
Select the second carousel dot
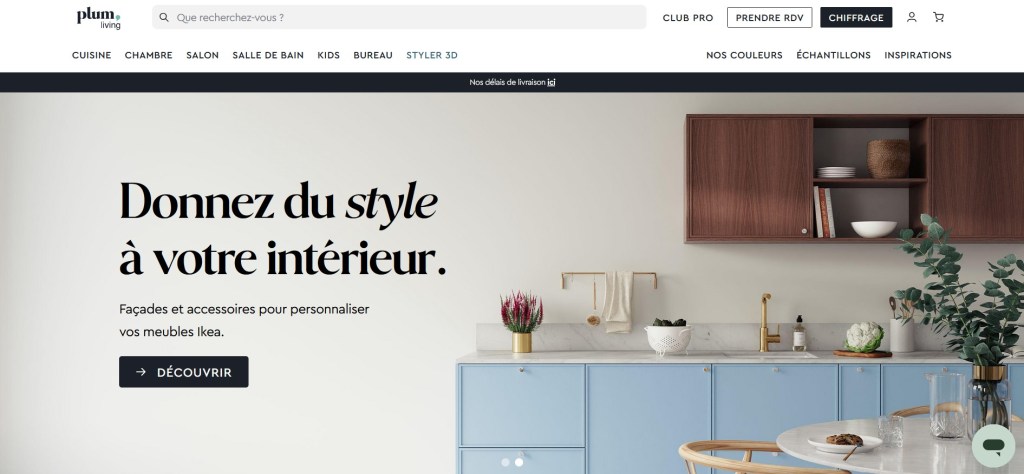point(519,462)
